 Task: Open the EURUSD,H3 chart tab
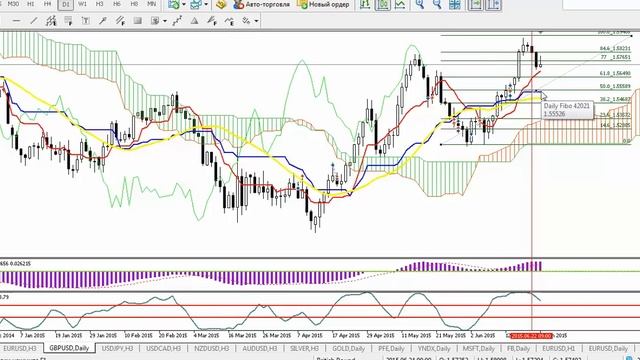click(20, 348)
